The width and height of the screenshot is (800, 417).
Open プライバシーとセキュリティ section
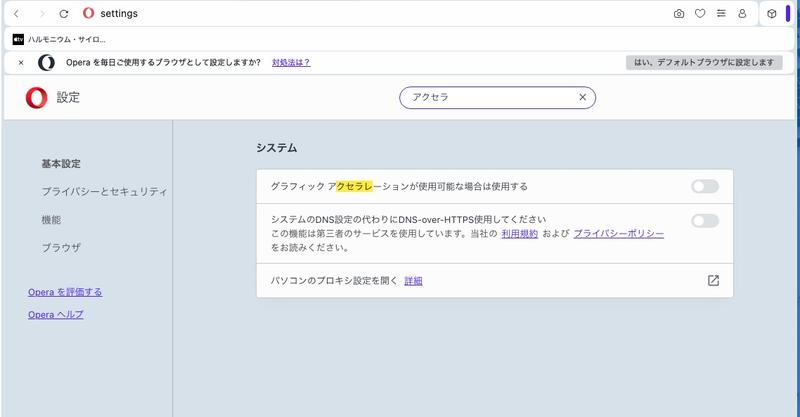(x=104, y=191)
